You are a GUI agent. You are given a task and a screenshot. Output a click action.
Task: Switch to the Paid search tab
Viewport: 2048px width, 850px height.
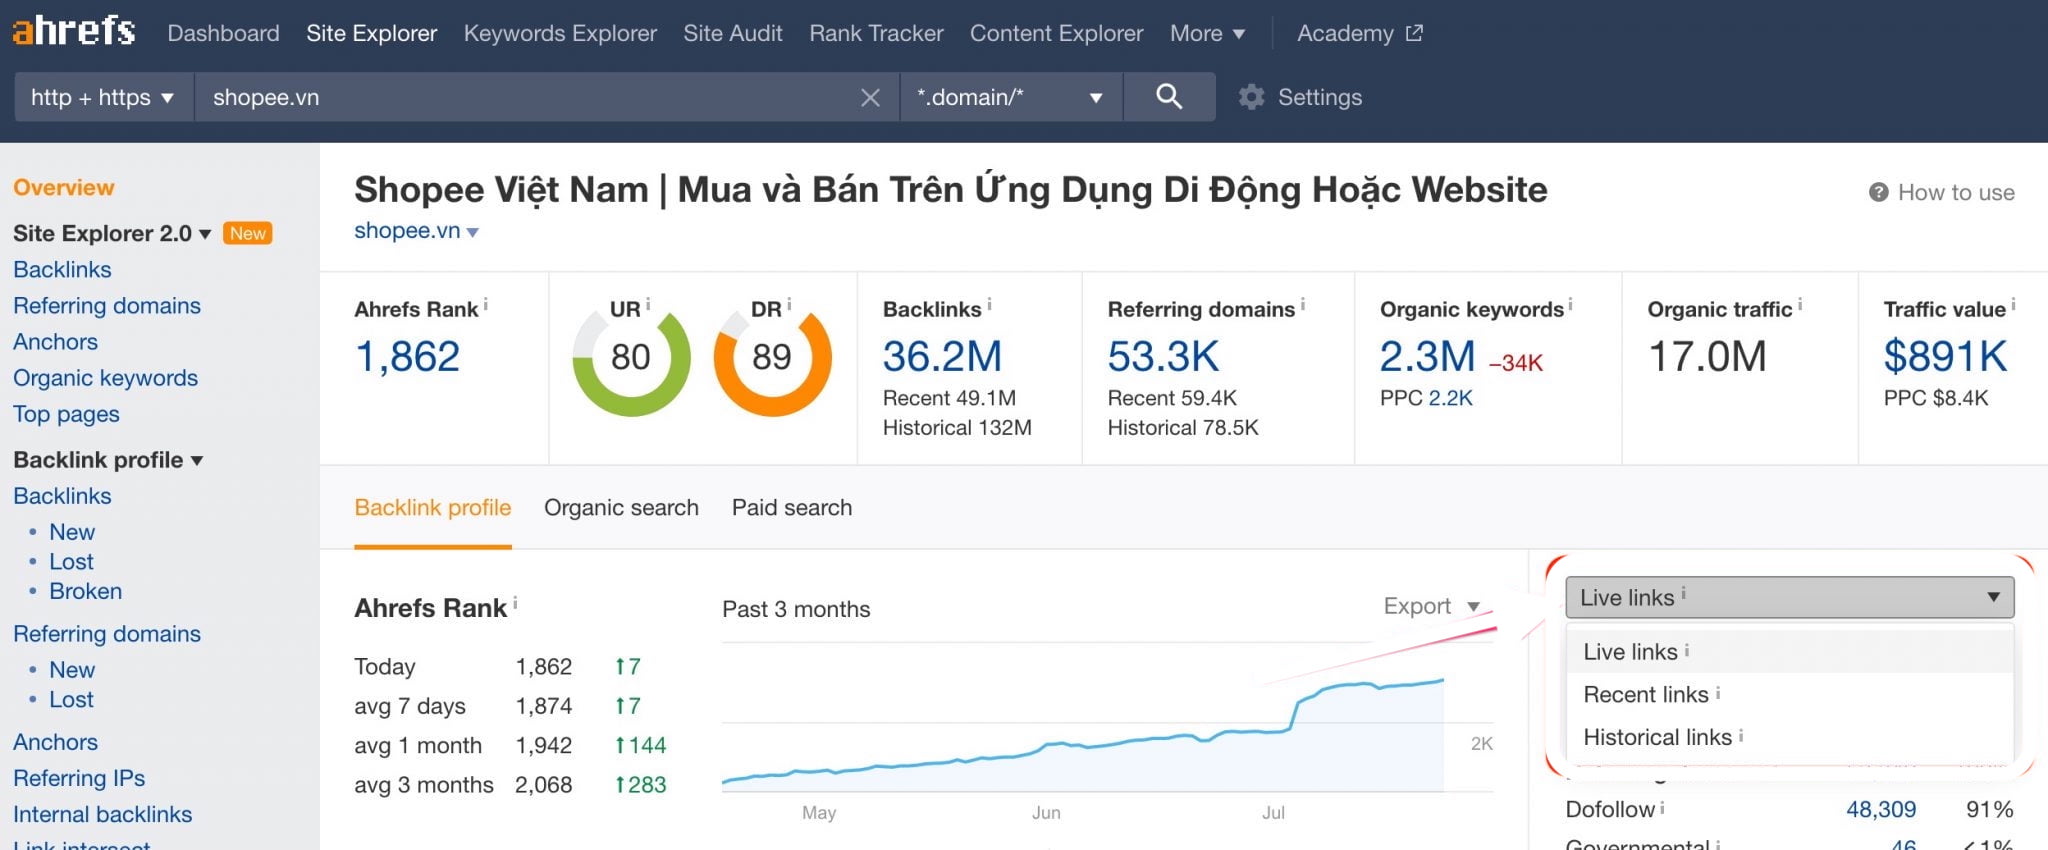pyautogui.click(x=792, y=508)
